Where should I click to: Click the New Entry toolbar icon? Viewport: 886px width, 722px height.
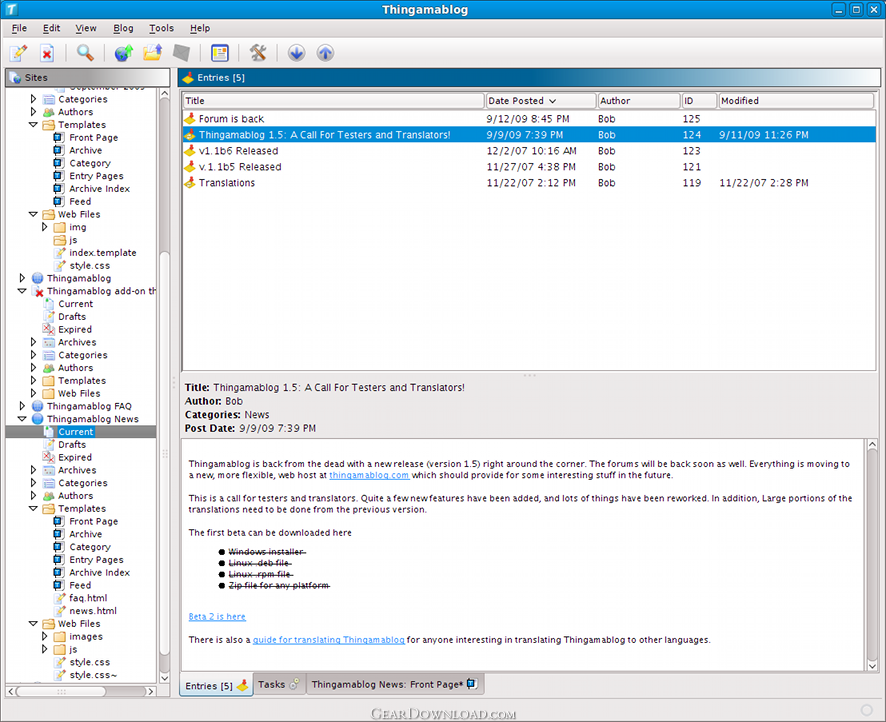[19, 53]
